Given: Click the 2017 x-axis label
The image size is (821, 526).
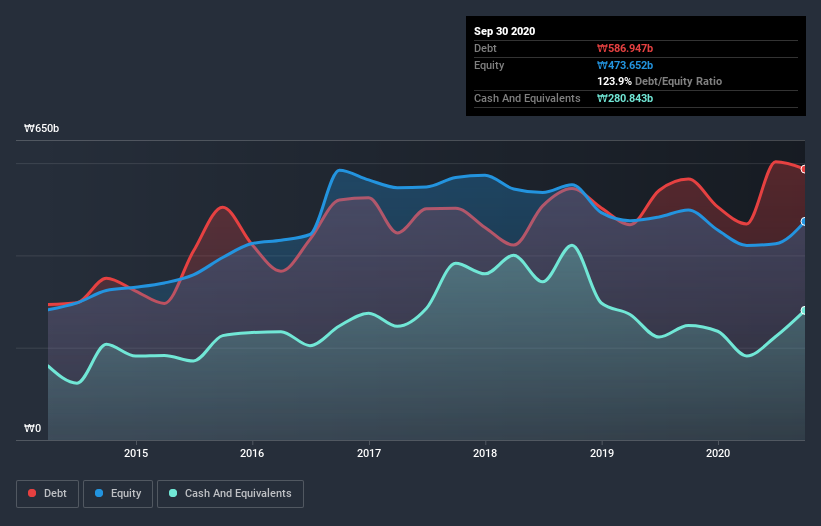Looking at the screenshot, I should pos(369,453).
